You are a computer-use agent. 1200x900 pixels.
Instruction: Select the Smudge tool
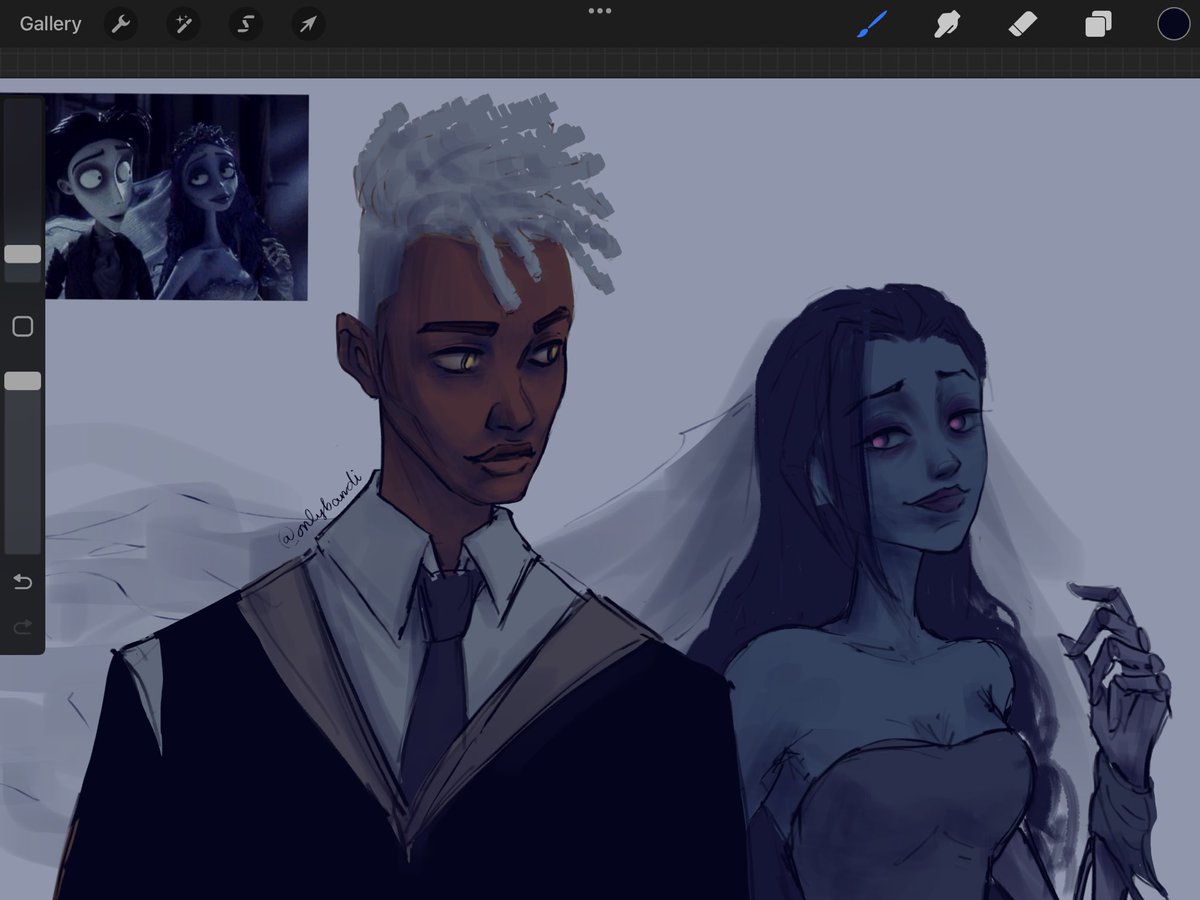click(947, 24)
